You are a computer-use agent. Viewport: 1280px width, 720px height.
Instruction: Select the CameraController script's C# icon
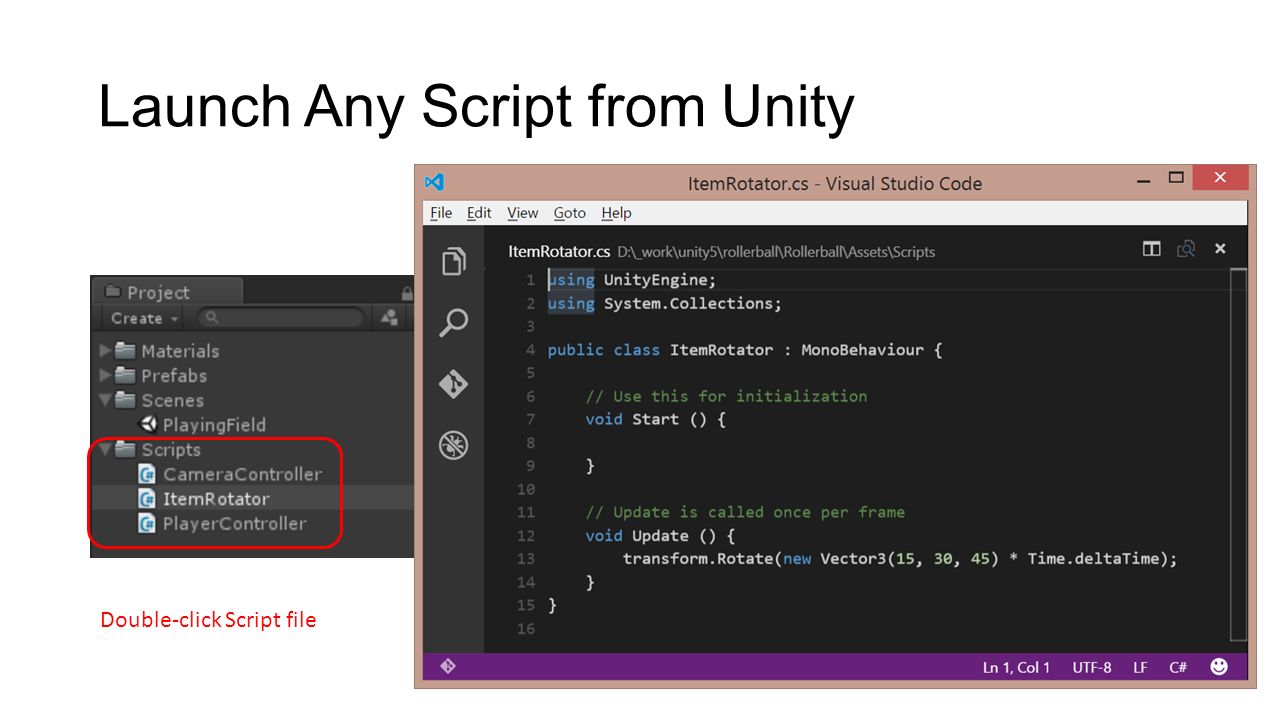pos(147,474)
